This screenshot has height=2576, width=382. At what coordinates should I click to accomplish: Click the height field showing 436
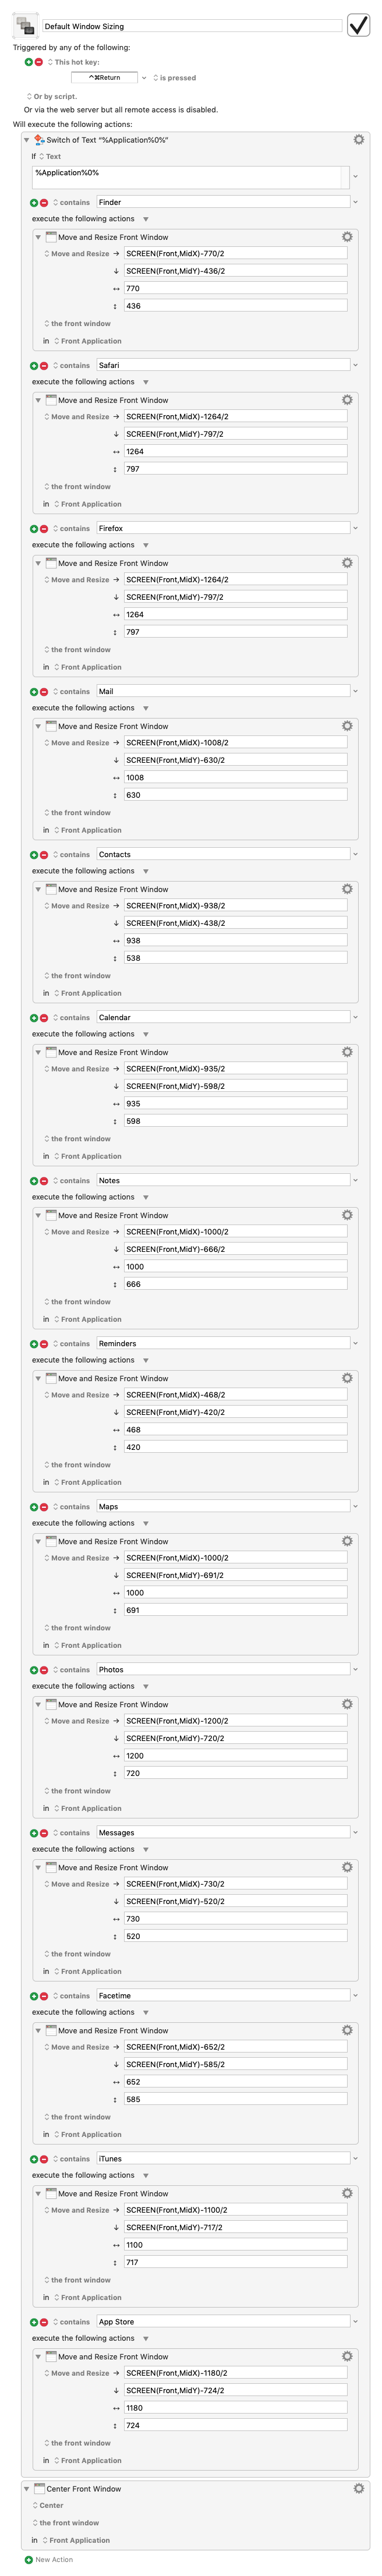click(235, 306)
